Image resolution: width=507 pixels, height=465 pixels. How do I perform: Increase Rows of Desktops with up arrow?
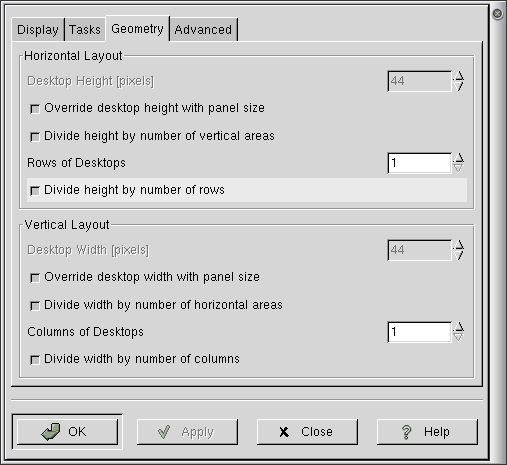pos(459,158)
